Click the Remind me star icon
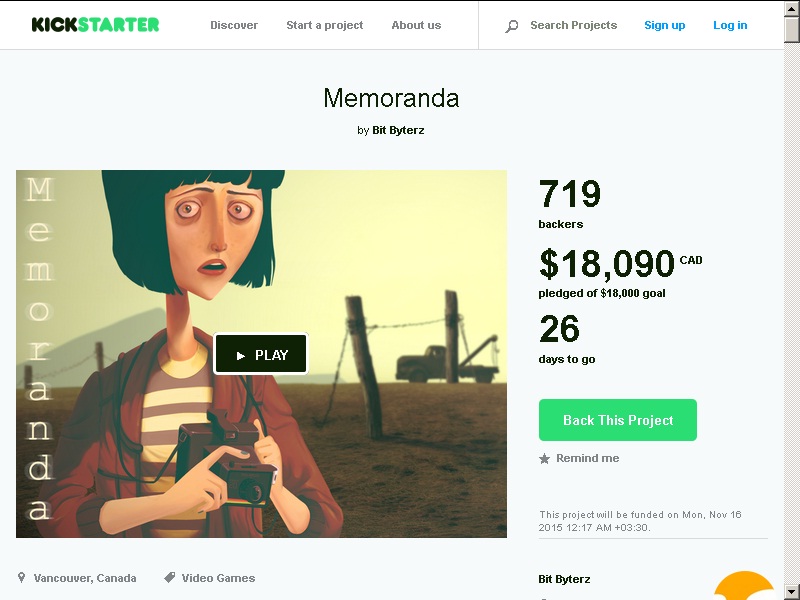This screenshot has width=800, height=600. click(544, 459)
